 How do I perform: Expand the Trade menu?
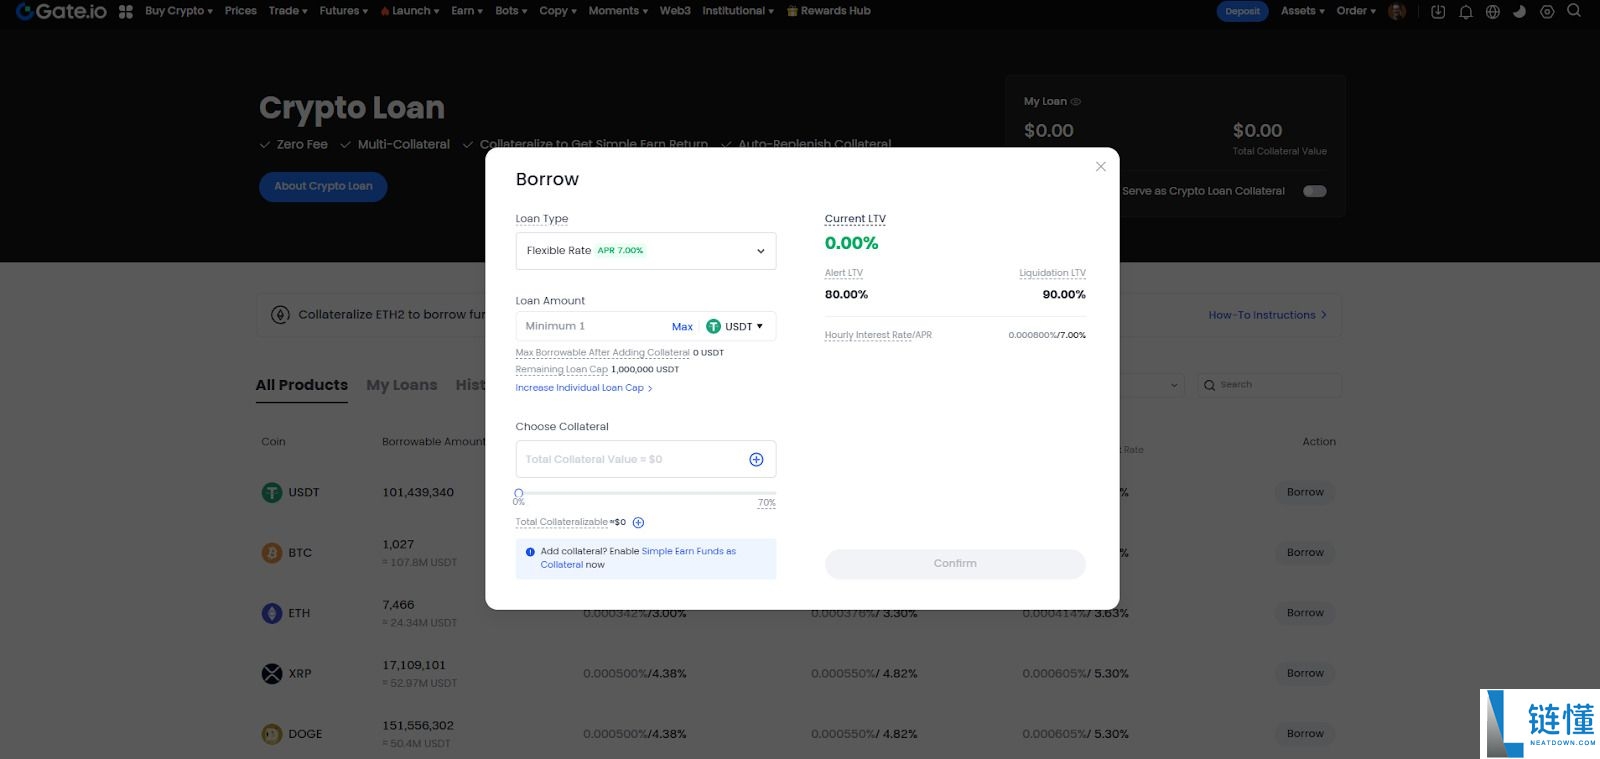point(288,11)
